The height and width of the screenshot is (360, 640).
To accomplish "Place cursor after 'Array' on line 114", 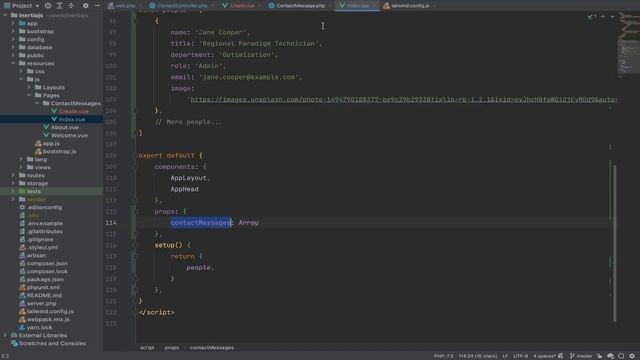I will coord(259,223).
